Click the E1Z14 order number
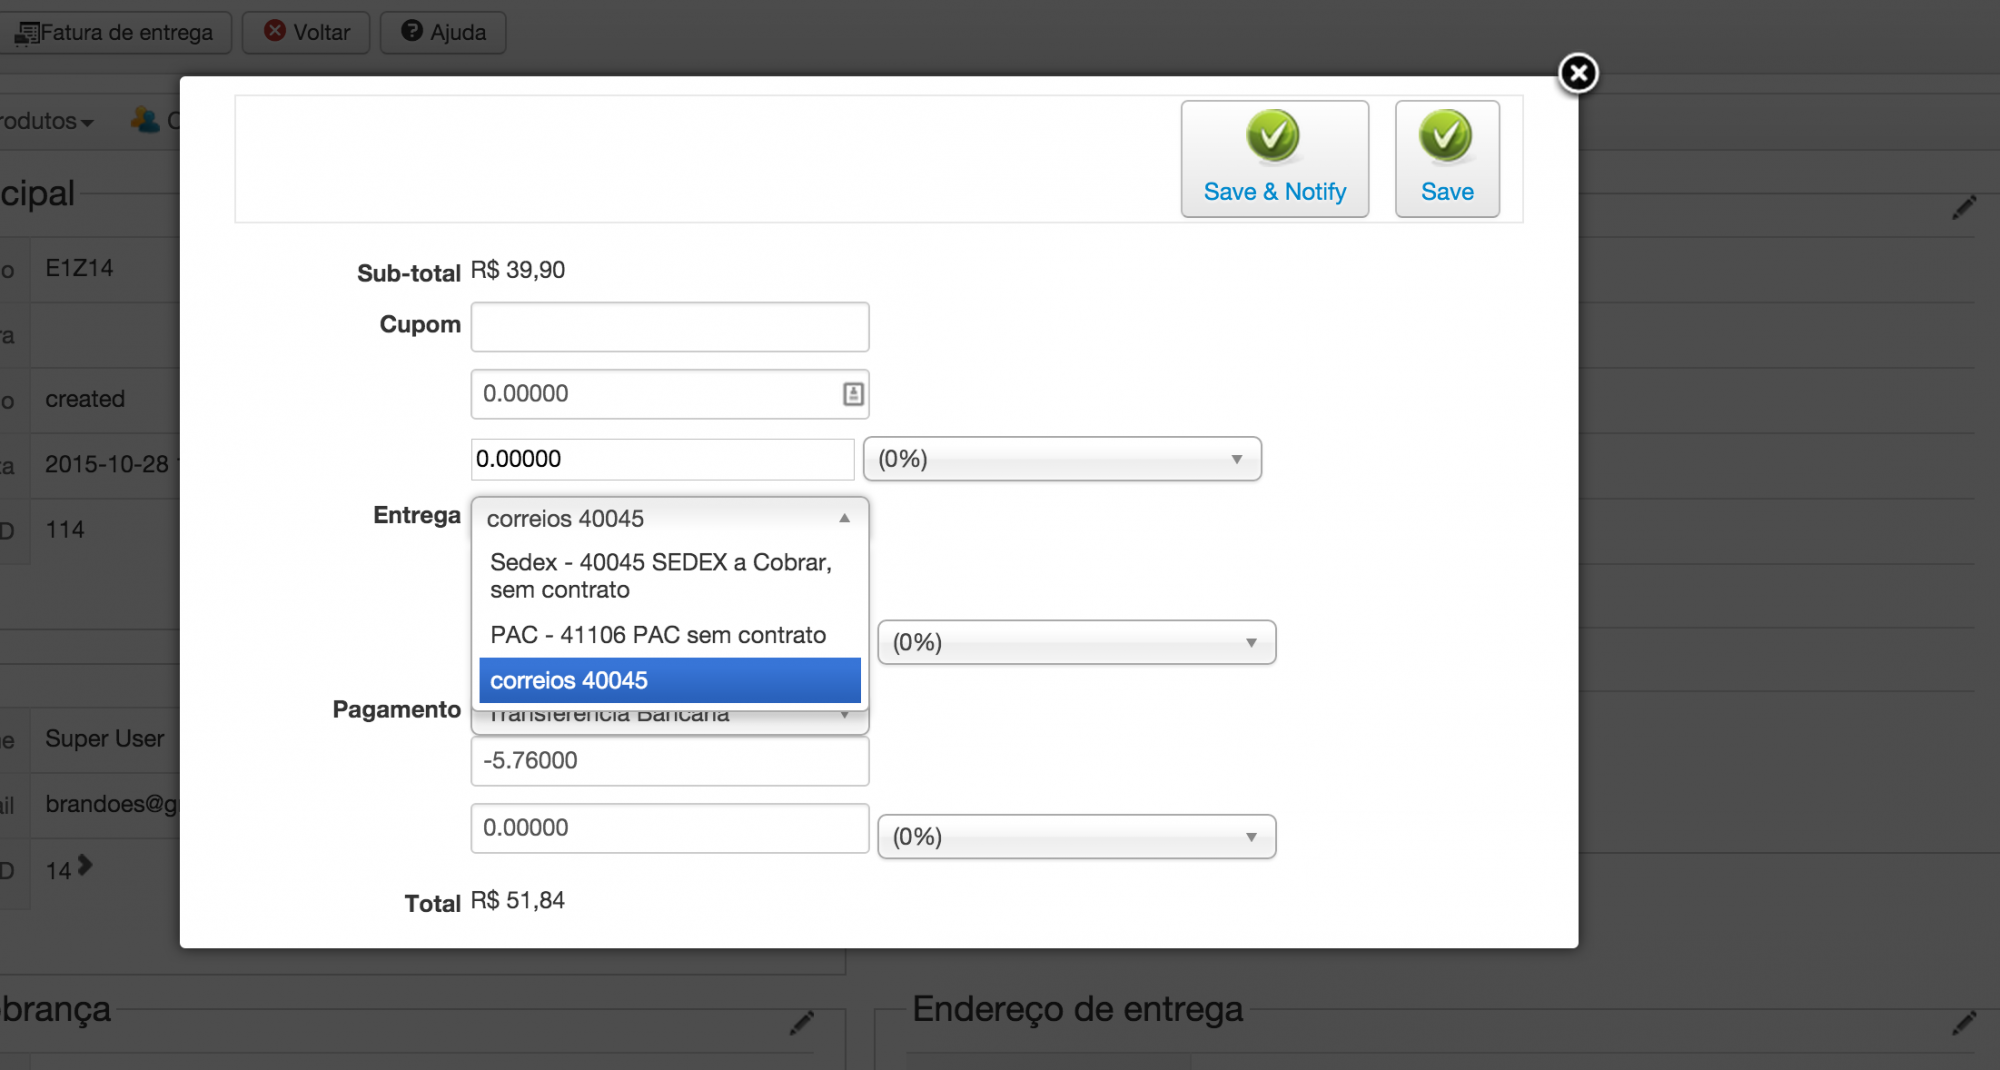The height and width of the screenshot is (1070, 2000). click(79, 268)
